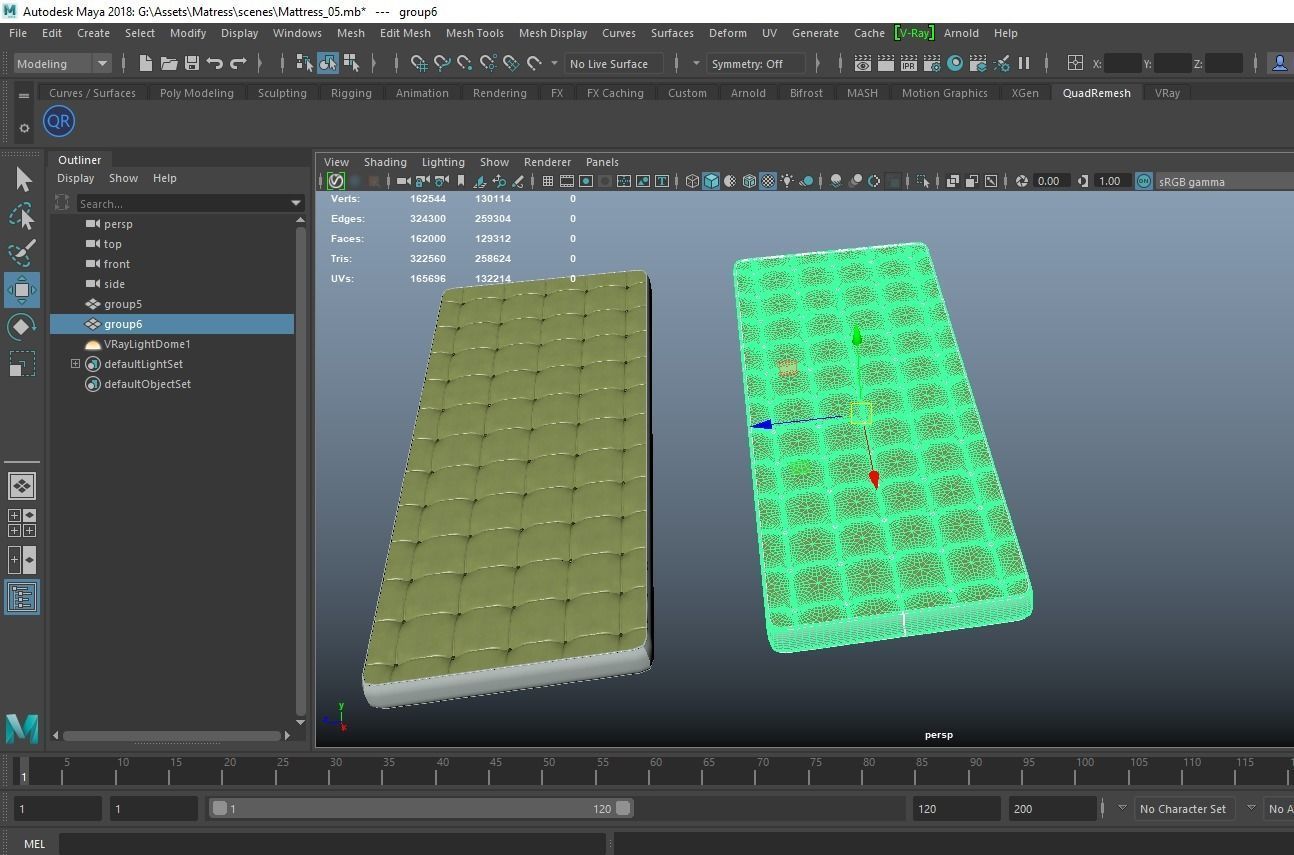Screen dimensions: 1294x855
Task: Open the No Character Set dropdown
Action: click(x=1184, y=808)
